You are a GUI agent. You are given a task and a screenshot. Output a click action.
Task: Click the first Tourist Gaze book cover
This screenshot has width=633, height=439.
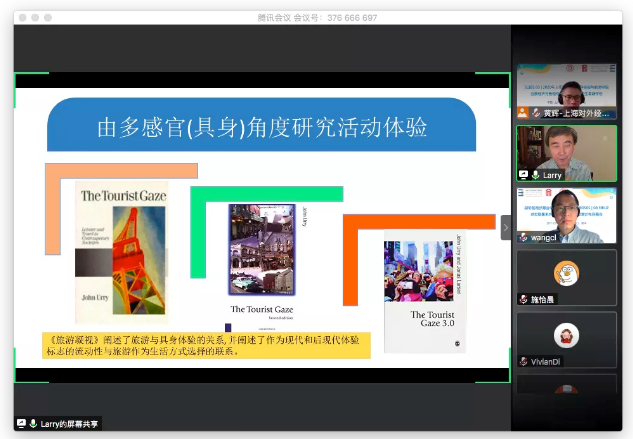point(121,250)
